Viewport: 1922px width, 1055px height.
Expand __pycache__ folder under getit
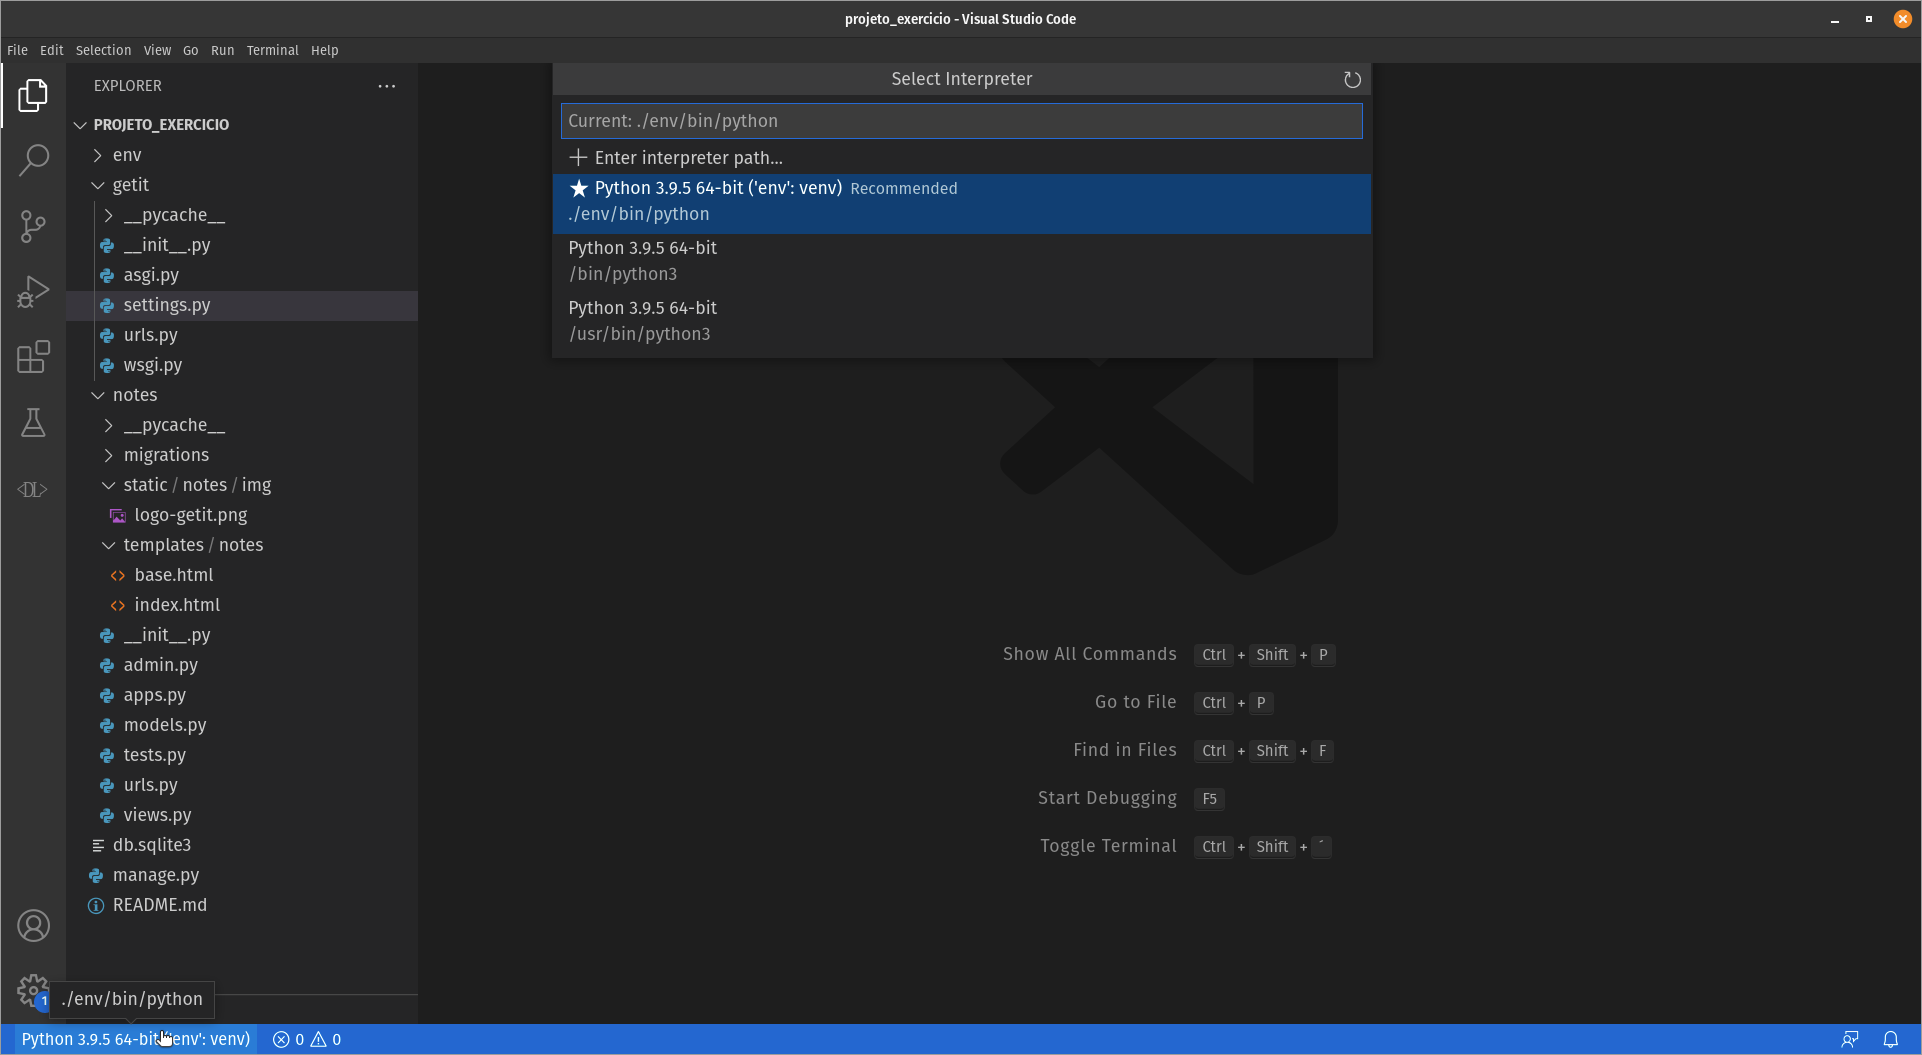tap(109, 215)
